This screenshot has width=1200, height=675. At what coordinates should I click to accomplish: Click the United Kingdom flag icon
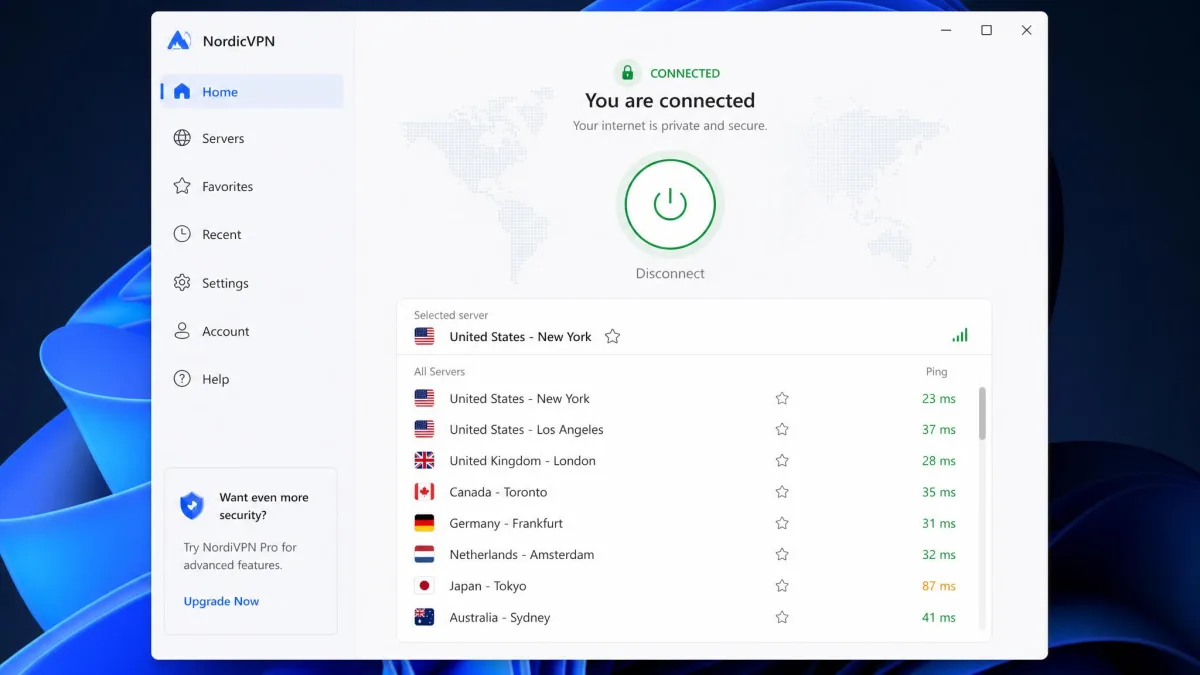[424, 460]
